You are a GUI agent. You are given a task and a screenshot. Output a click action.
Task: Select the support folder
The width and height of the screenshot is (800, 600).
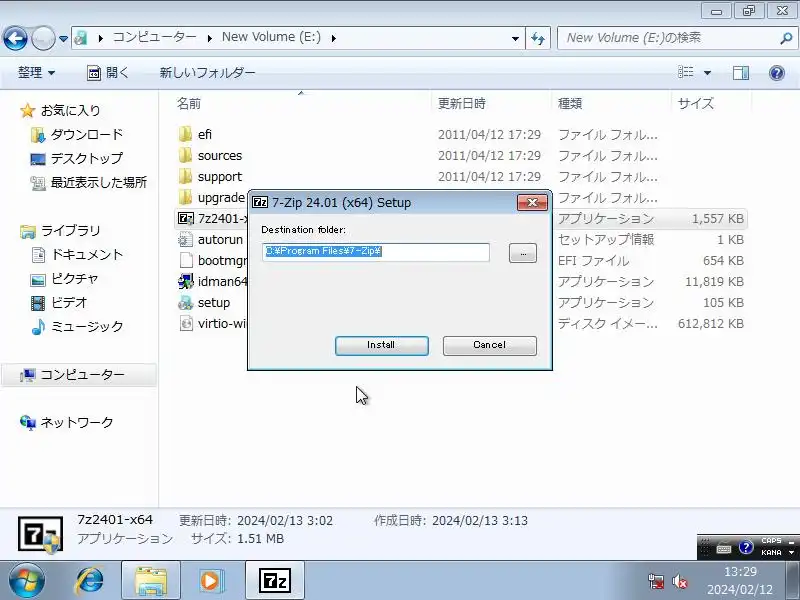[219, 177]
